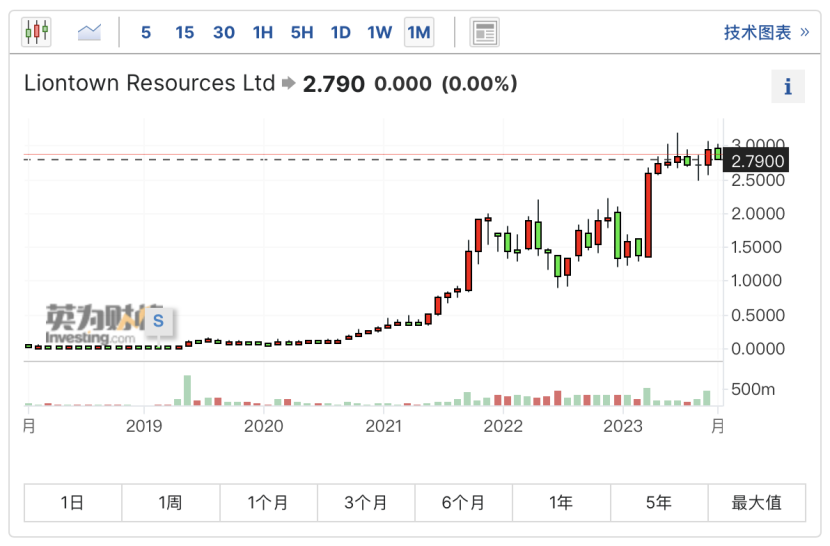This screenshot has height=546, width=830.
Task: Click the arrow icon beside Liontown Resources Ltd
Action: click(x=288, y=84)
